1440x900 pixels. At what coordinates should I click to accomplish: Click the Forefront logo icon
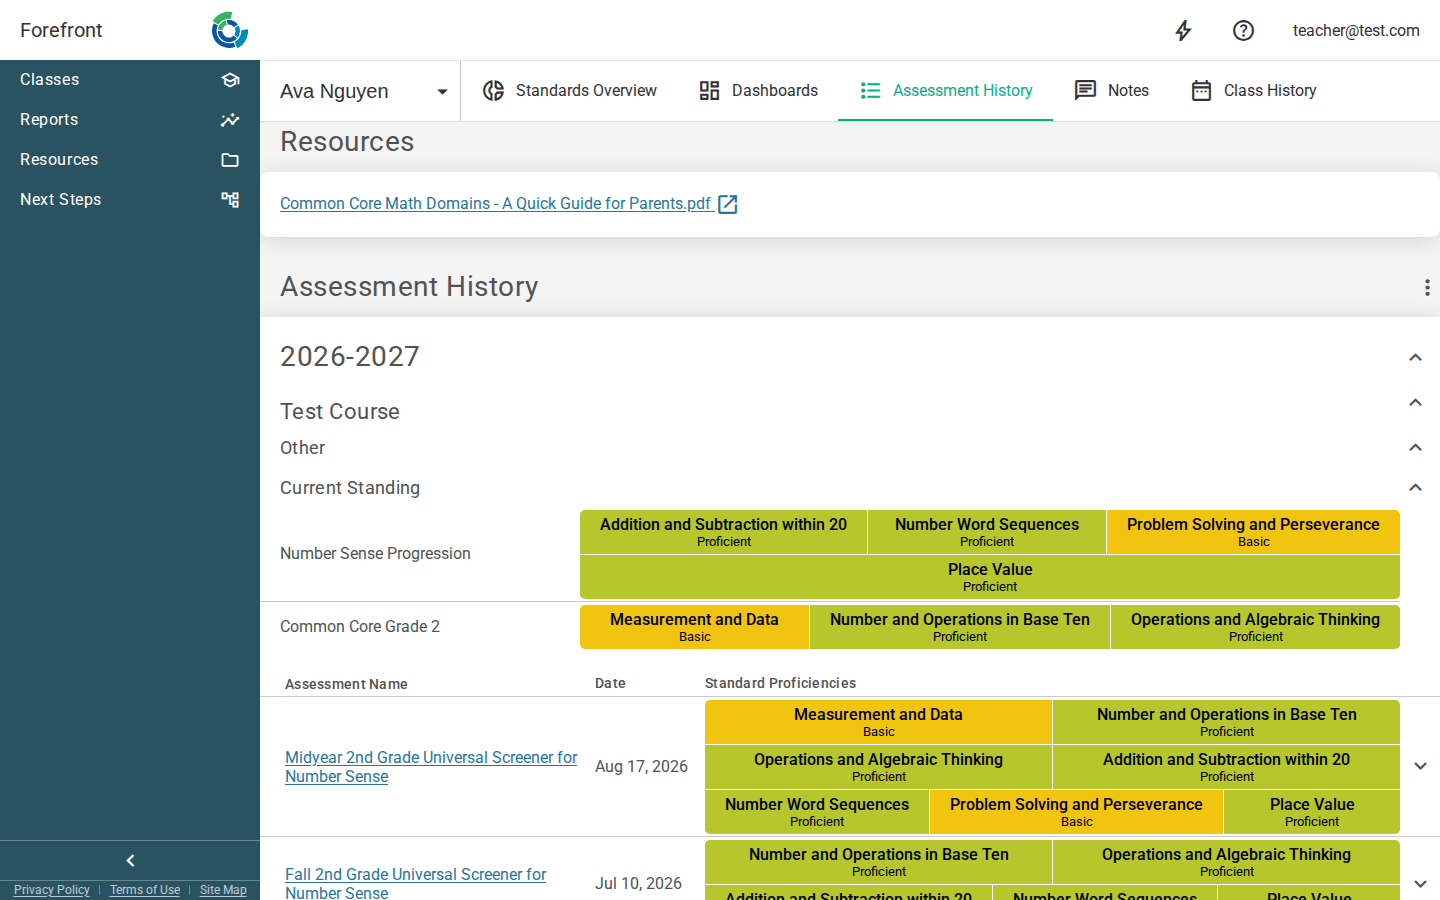click(230, 30)
